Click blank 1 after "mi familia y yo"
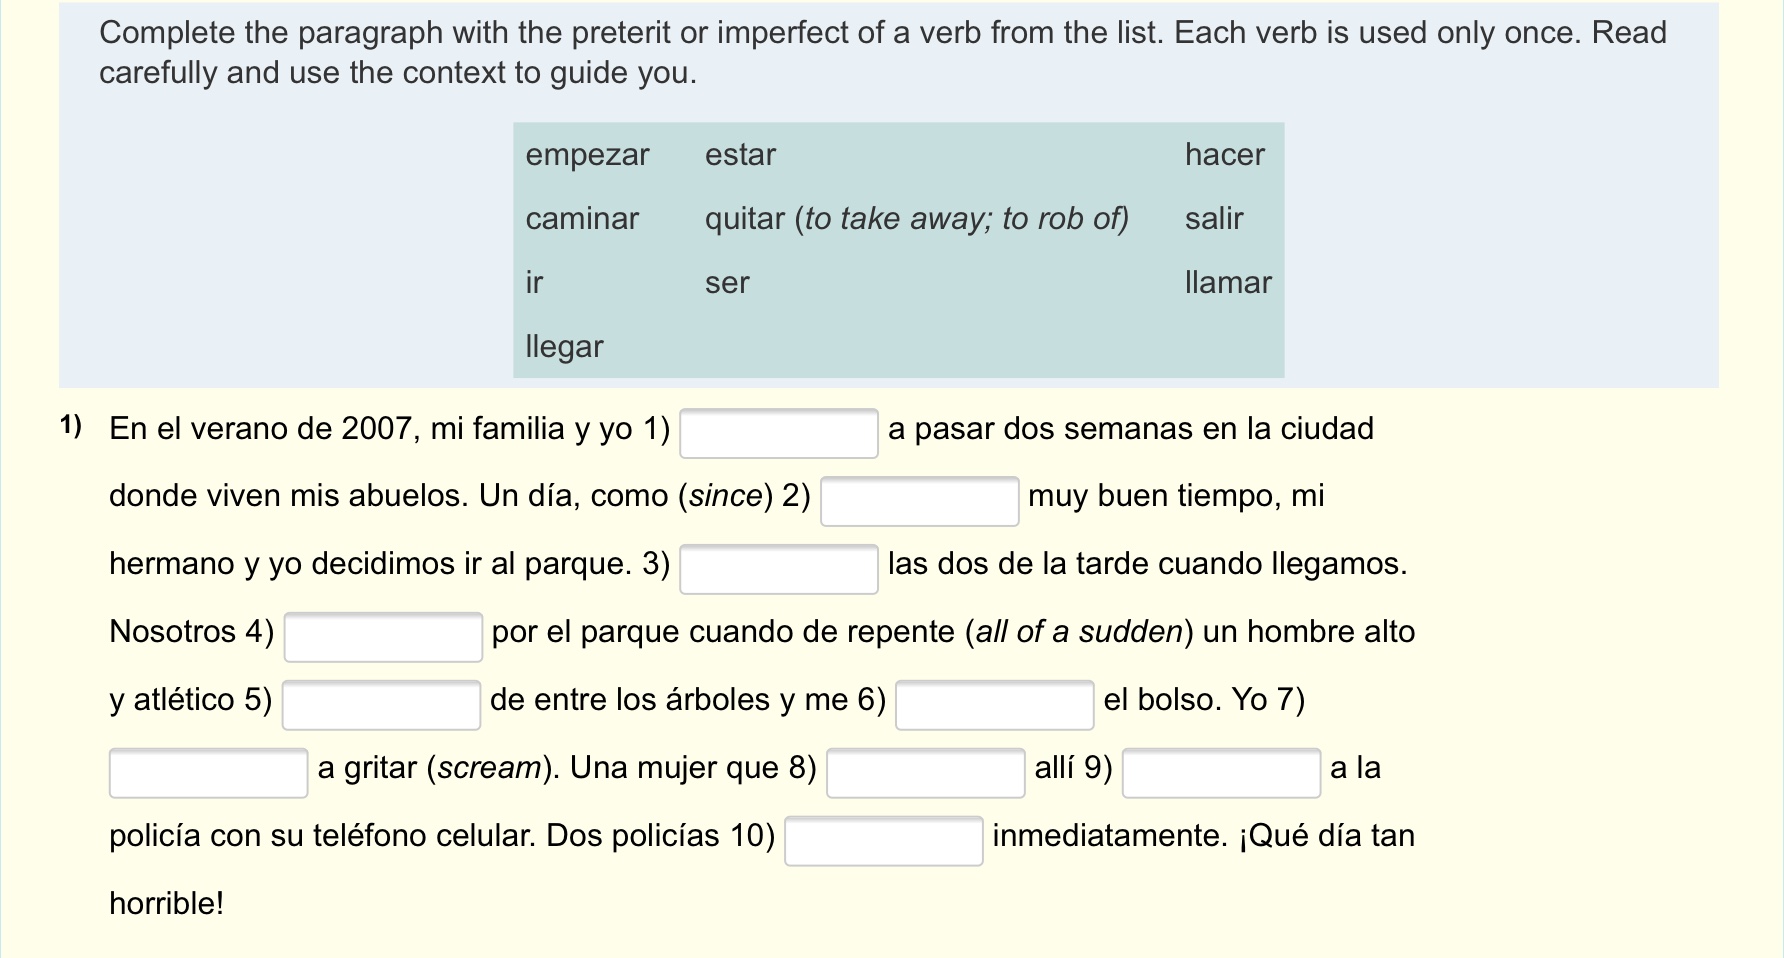Image resolution: width=1784 pixels, height=958 pixels. pyautogui.click(x=778, y=433)
